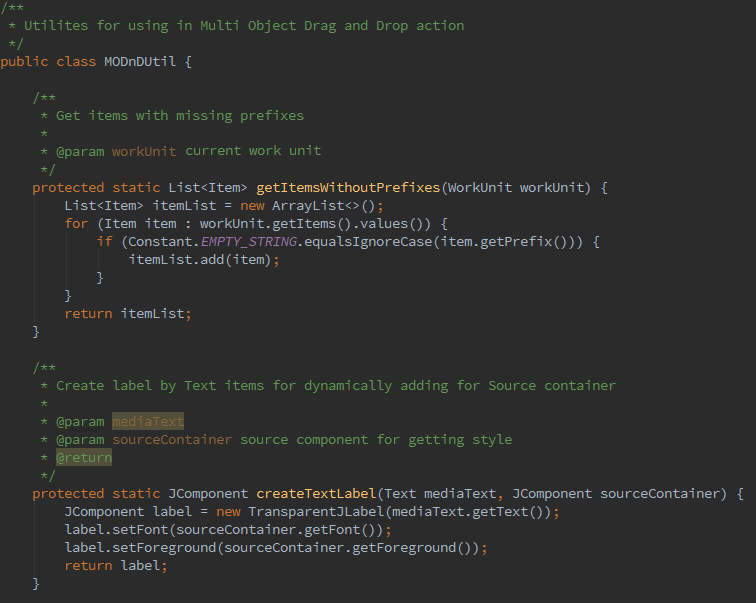756x603 pixels.
Task: Click the label.setFont line
Action: [228, 530]
